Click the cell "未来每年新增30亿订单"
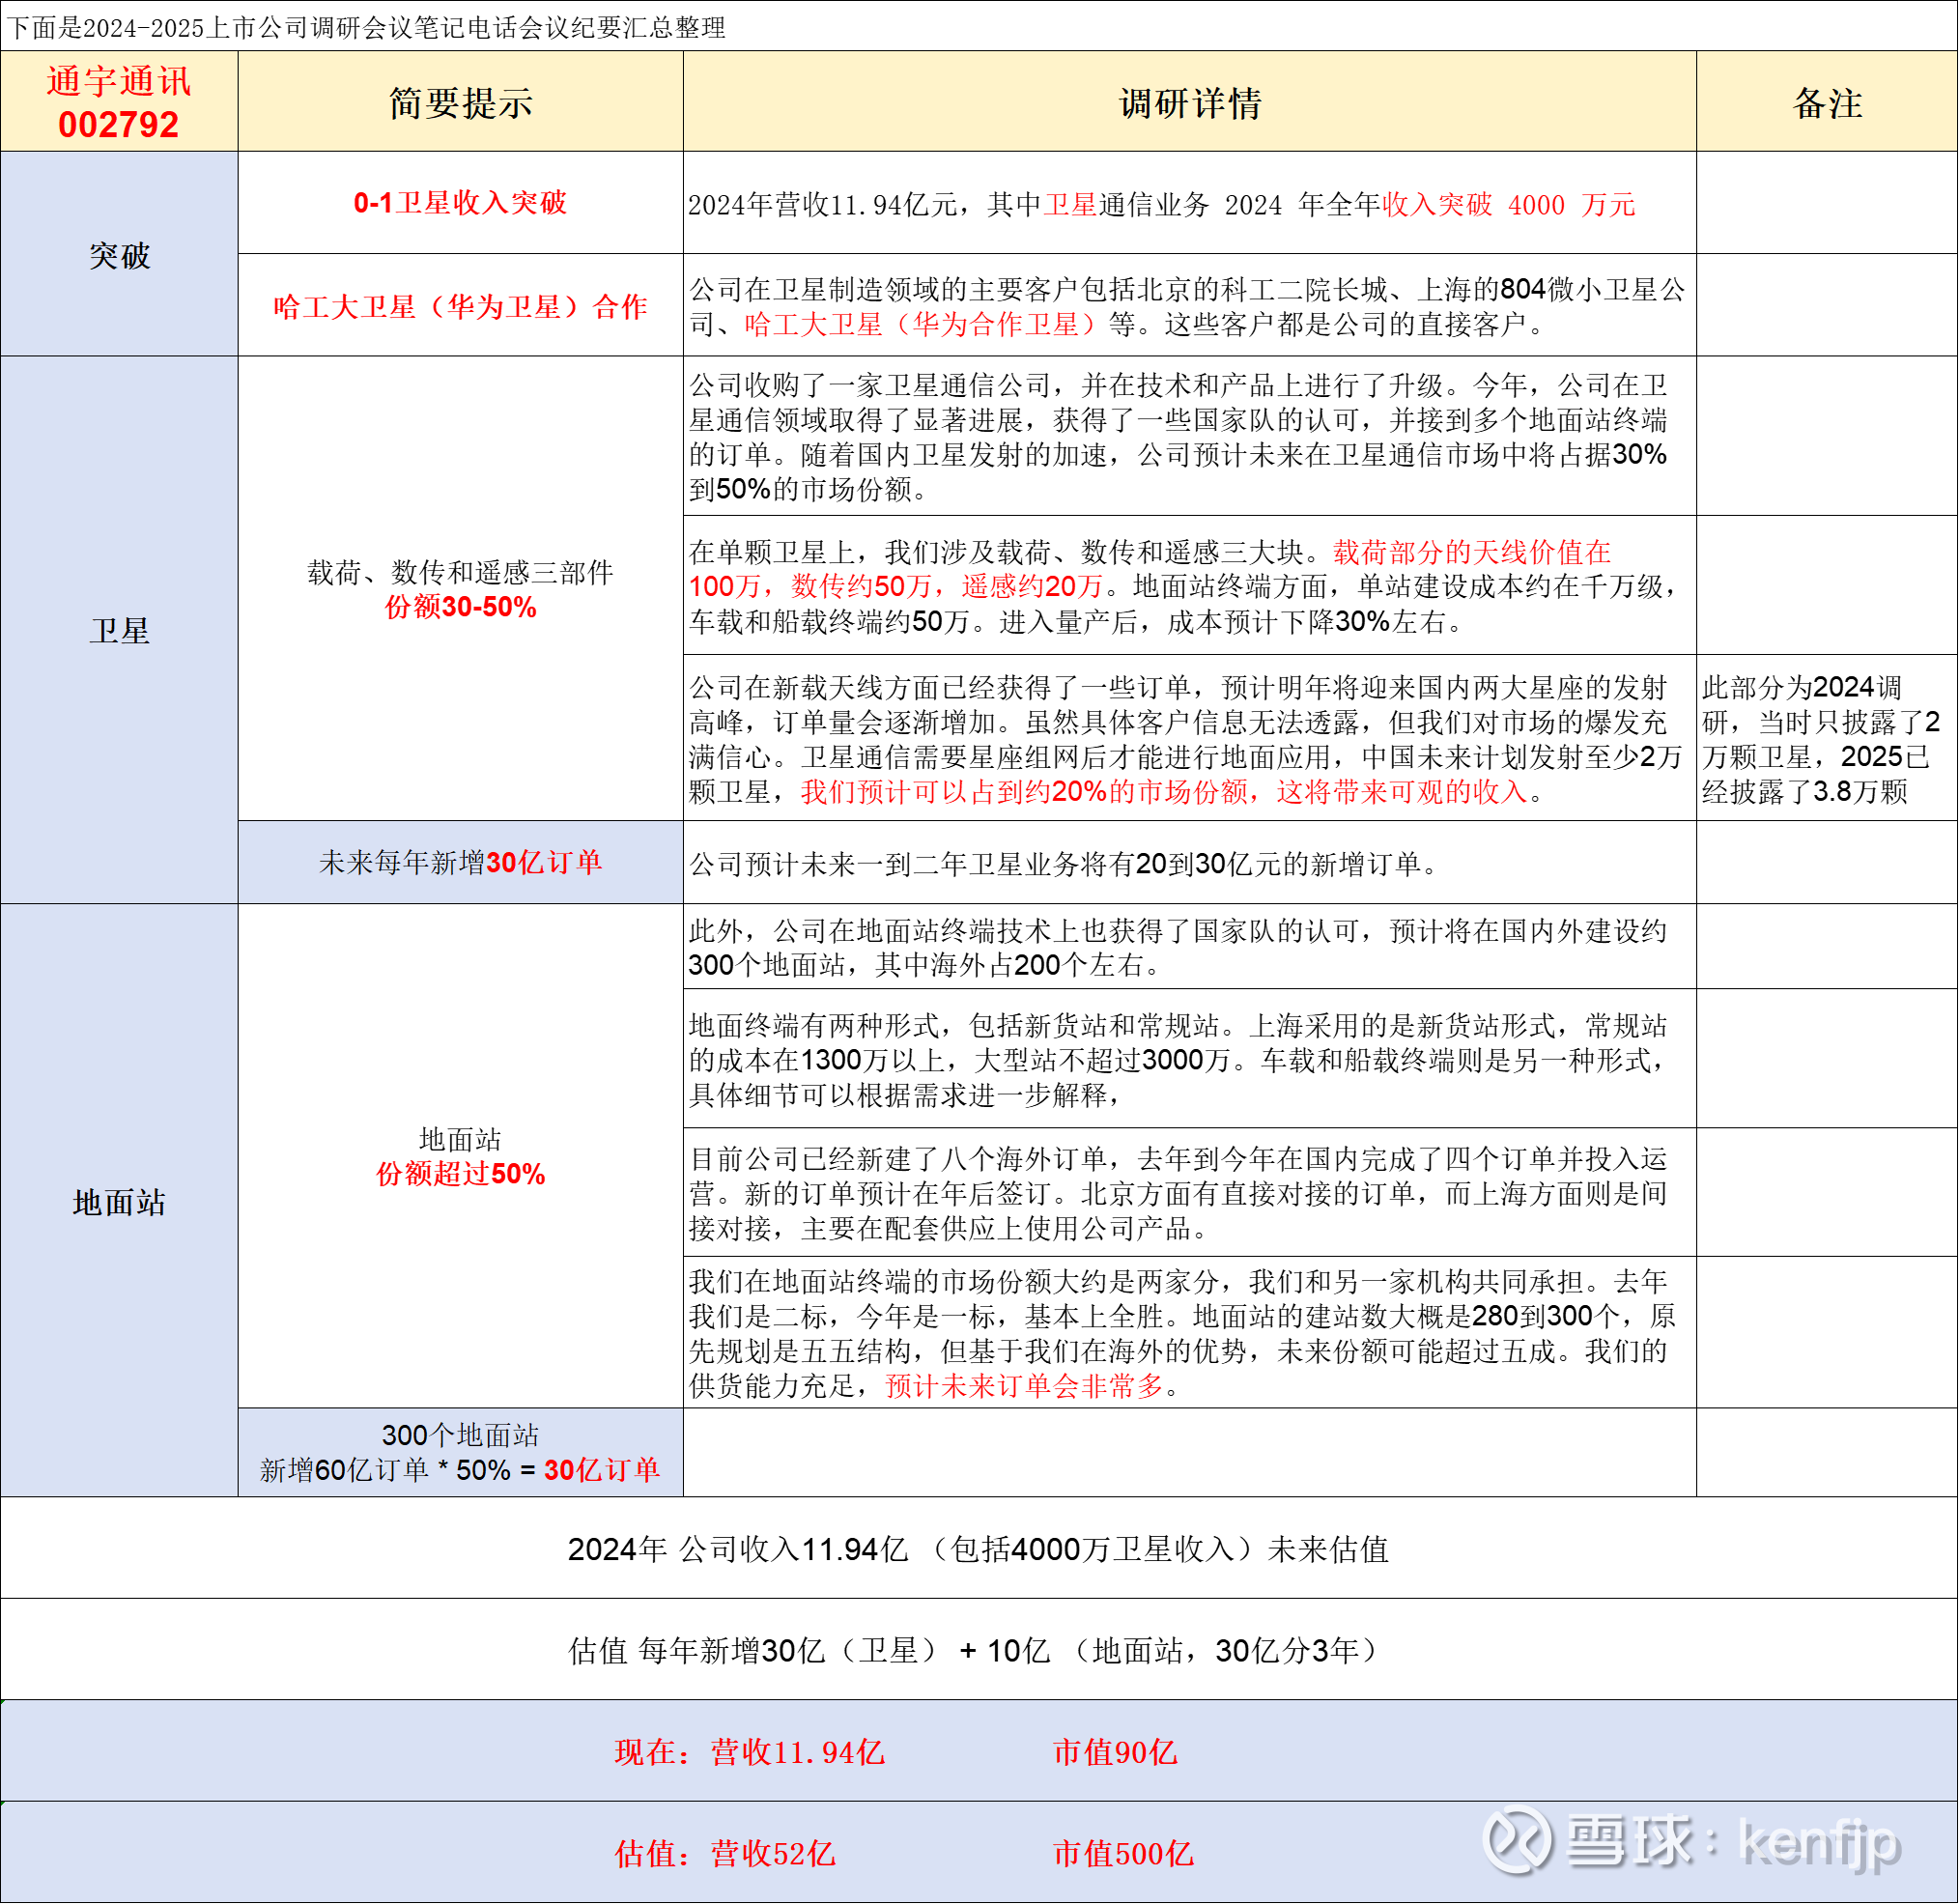The image size is (1959, 1904). click(x=461, y=863)
